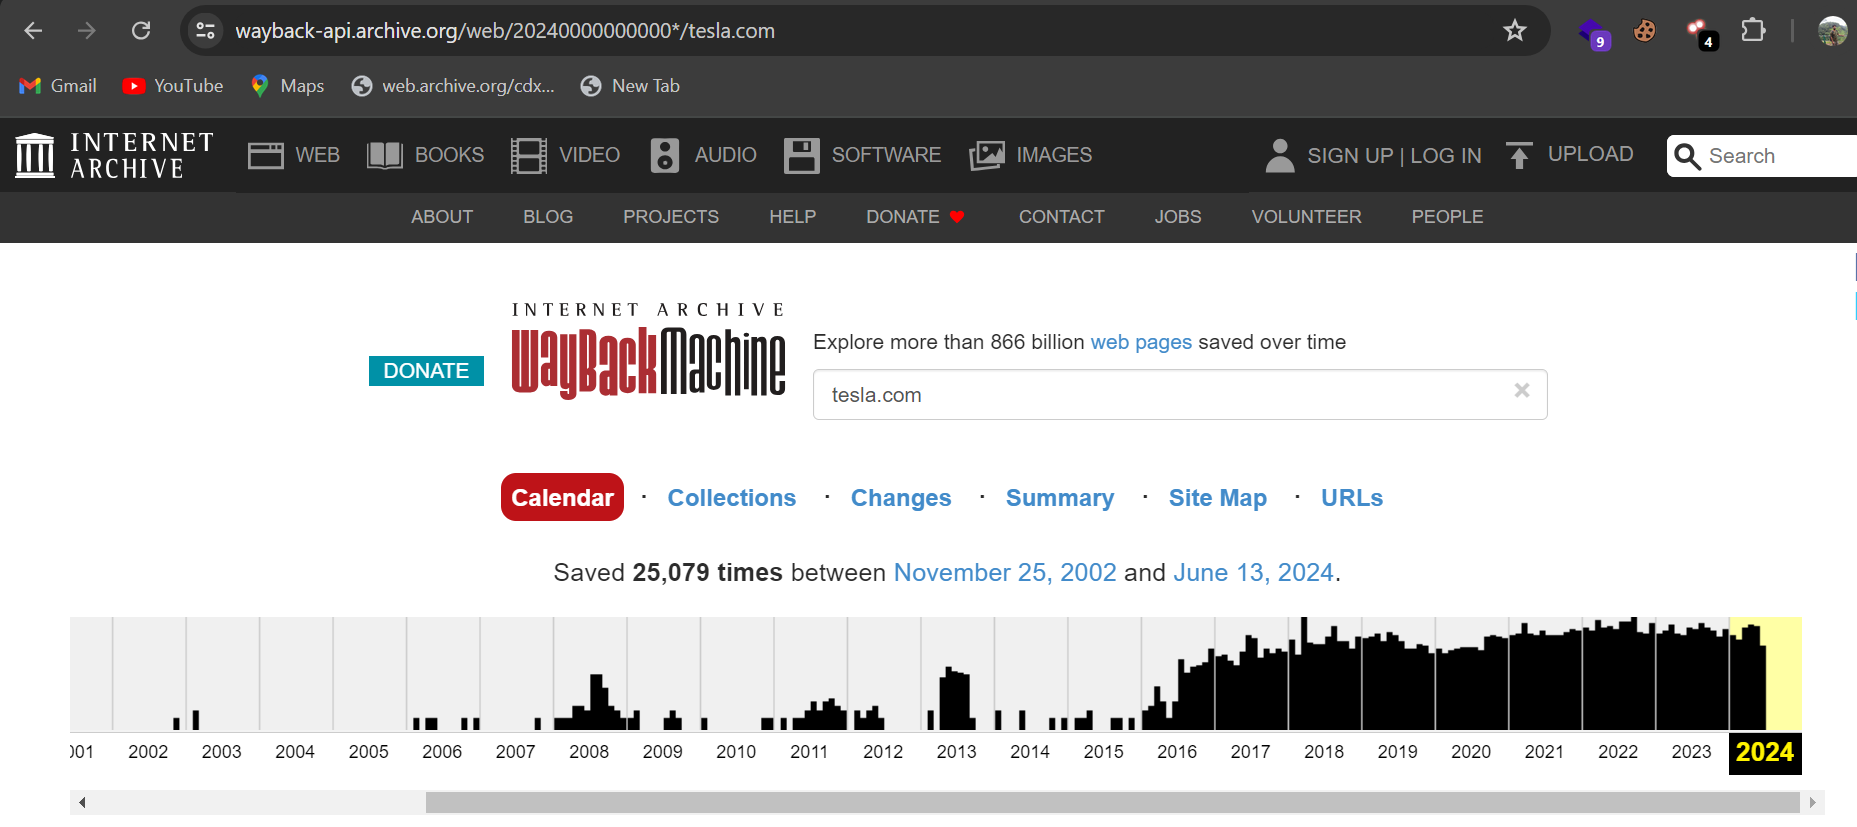Open the web.archive.org/cdx bookmark
1857x827 pixels.
point(453,86)
